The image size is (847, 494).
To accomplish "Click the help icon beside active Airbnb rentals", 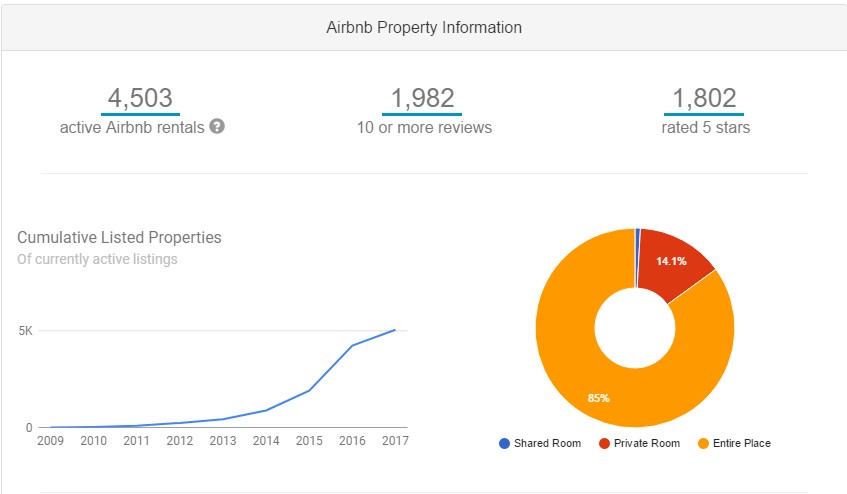I will (217, 126).
